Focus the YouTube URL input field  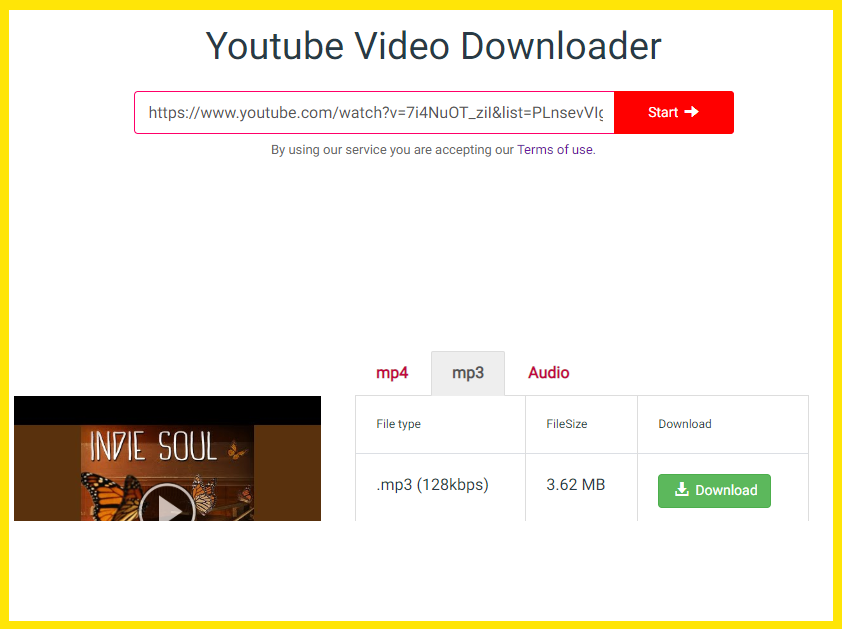(x=374, y=112)
